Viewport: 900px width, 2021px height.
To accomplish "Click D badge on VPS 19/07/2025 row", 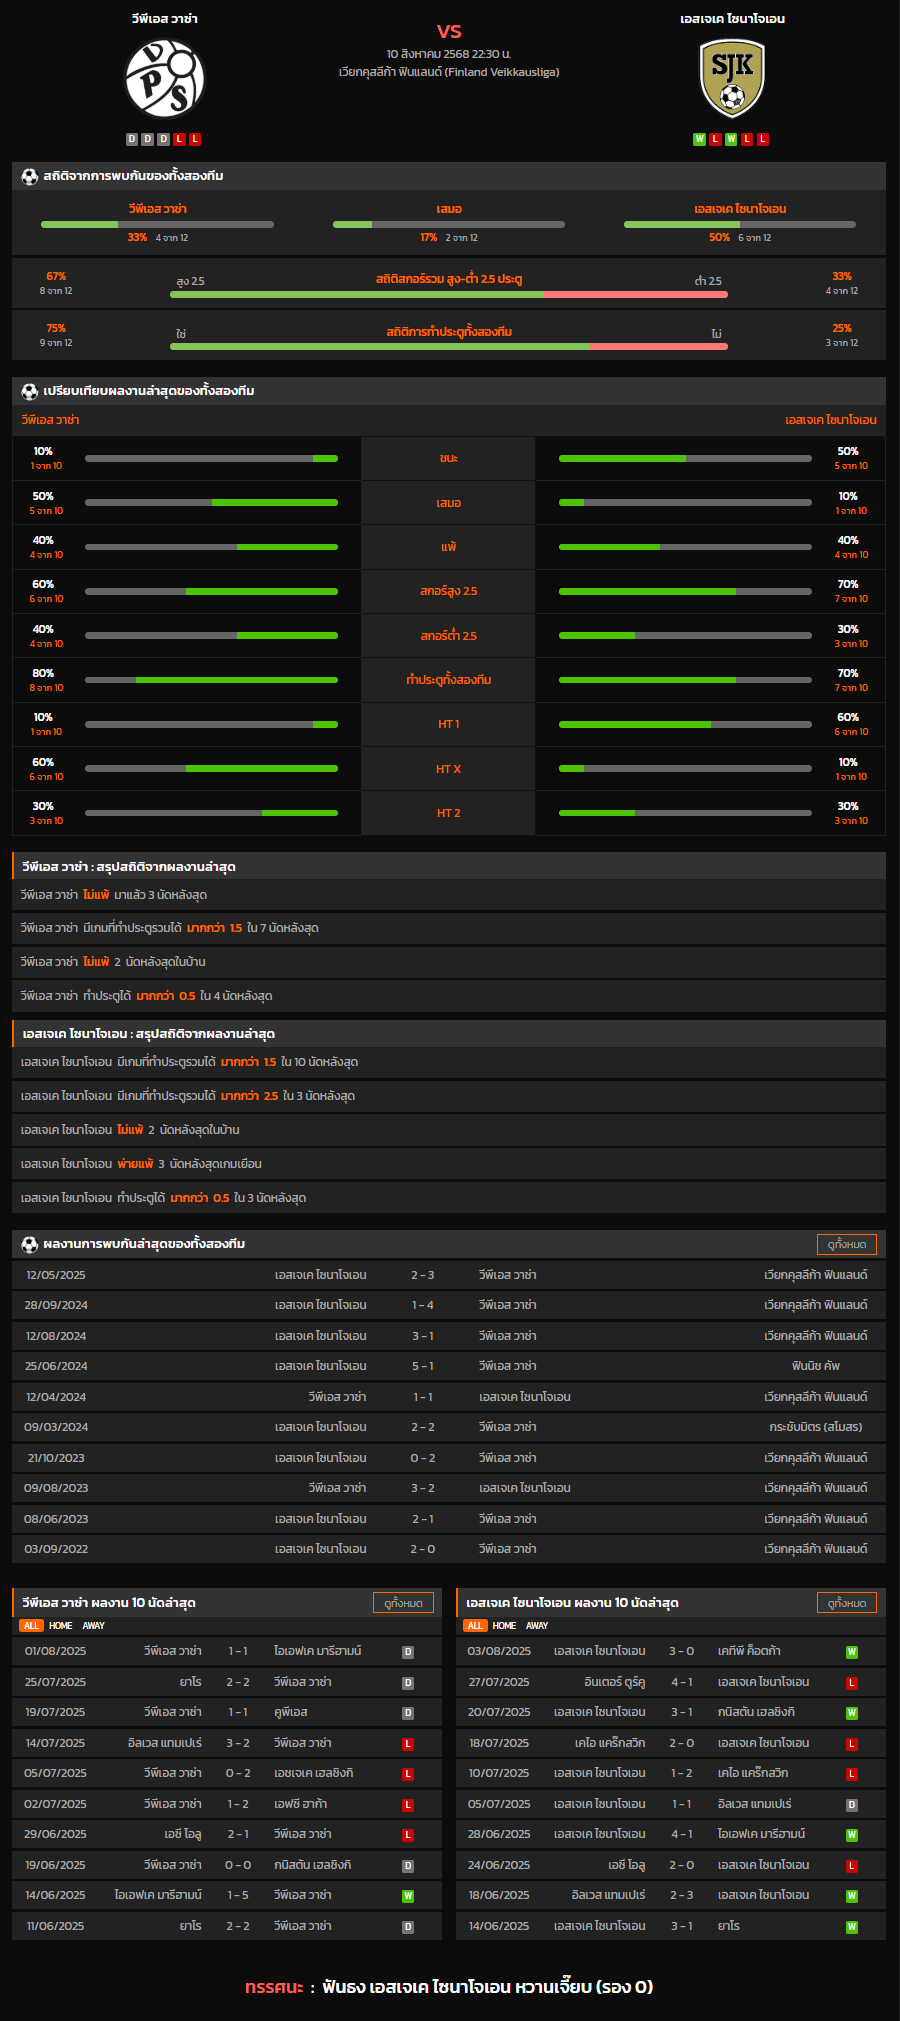I will 408,1713.
